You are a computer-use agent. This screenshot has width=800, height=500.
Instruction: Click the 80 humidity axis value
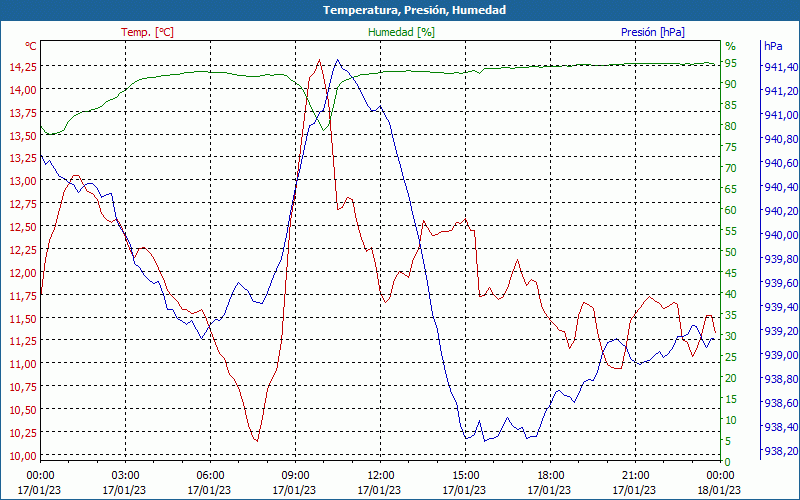[x=731, y=126]
